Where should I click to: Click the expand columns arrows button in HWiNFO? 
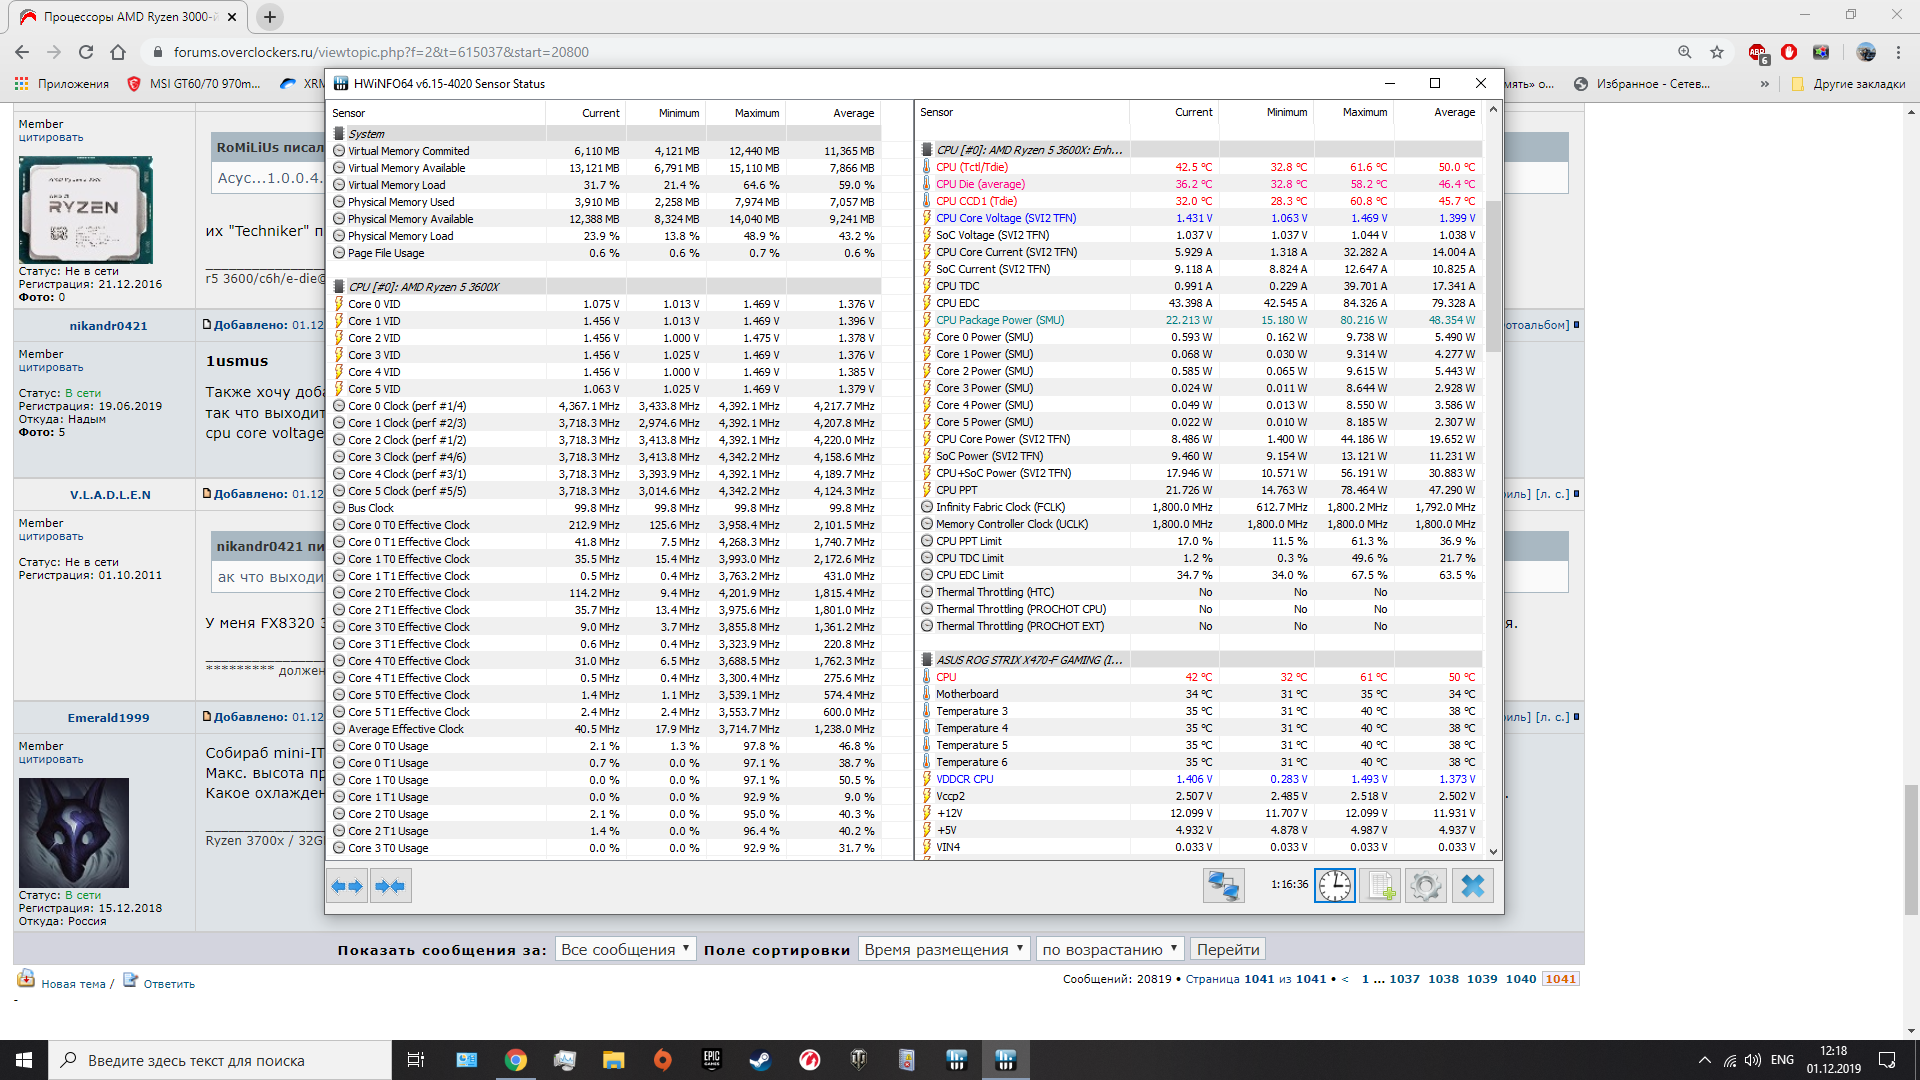tap(347, 886)
